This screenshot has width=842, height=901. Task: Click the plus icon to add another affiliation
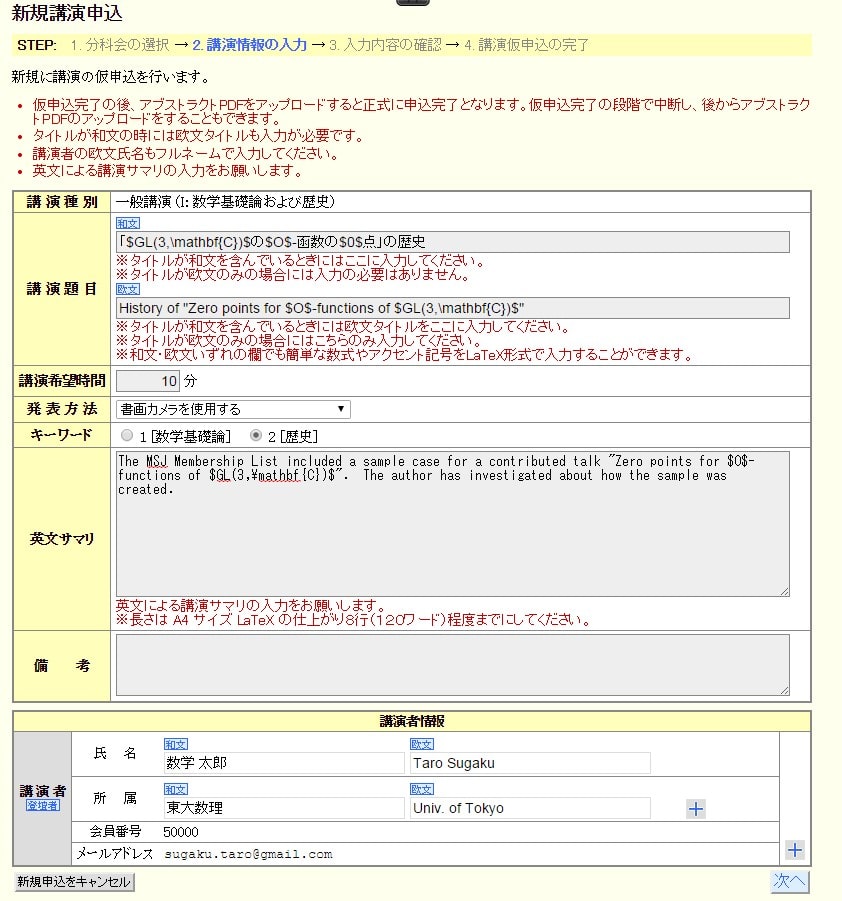696,809
